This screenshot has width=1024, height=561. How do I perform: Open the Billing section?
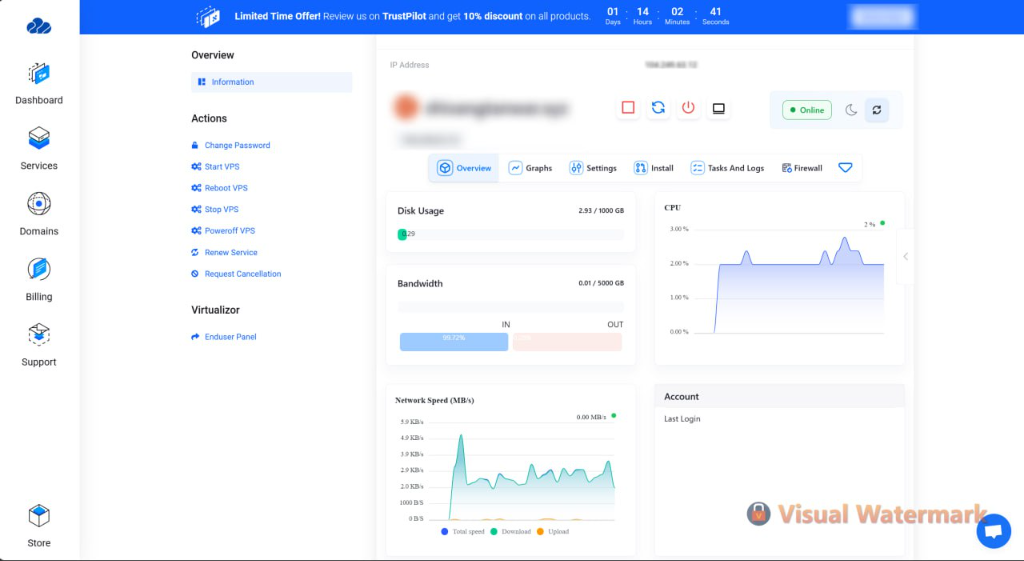pyautogui.click(x=39, y=280)
